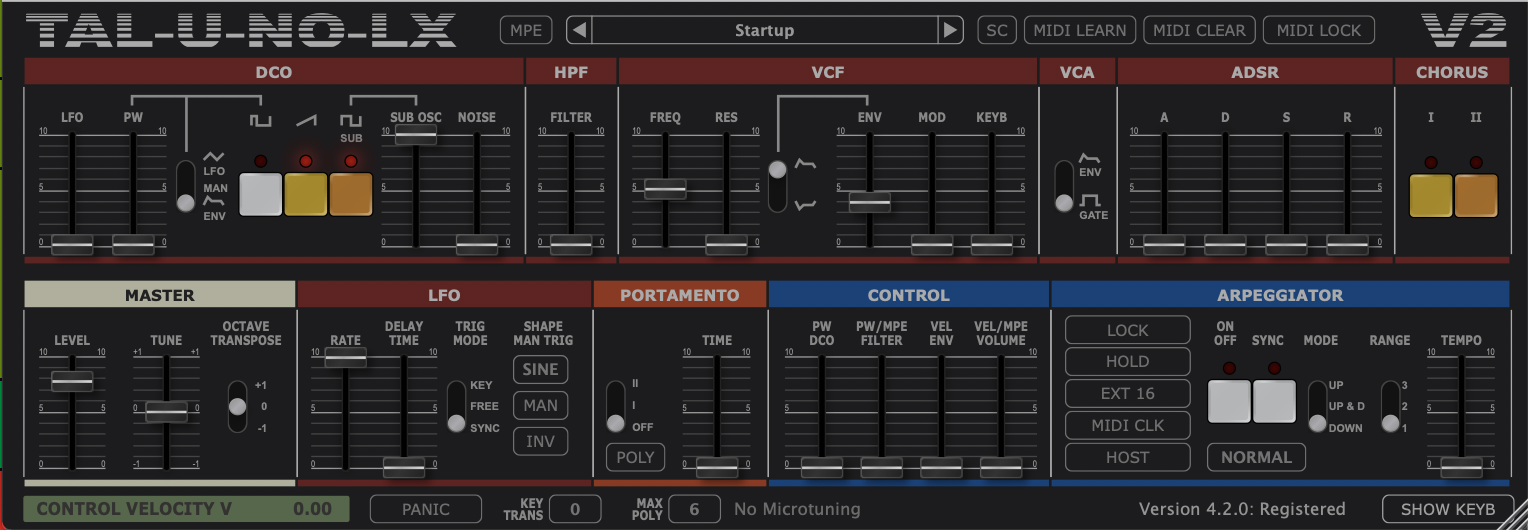Image resolution: width=1528 pixels, height=530 pixels.
Task: Flip the DCO PWM LFO/MAN/ENV switch
Action: coord(185,186)
